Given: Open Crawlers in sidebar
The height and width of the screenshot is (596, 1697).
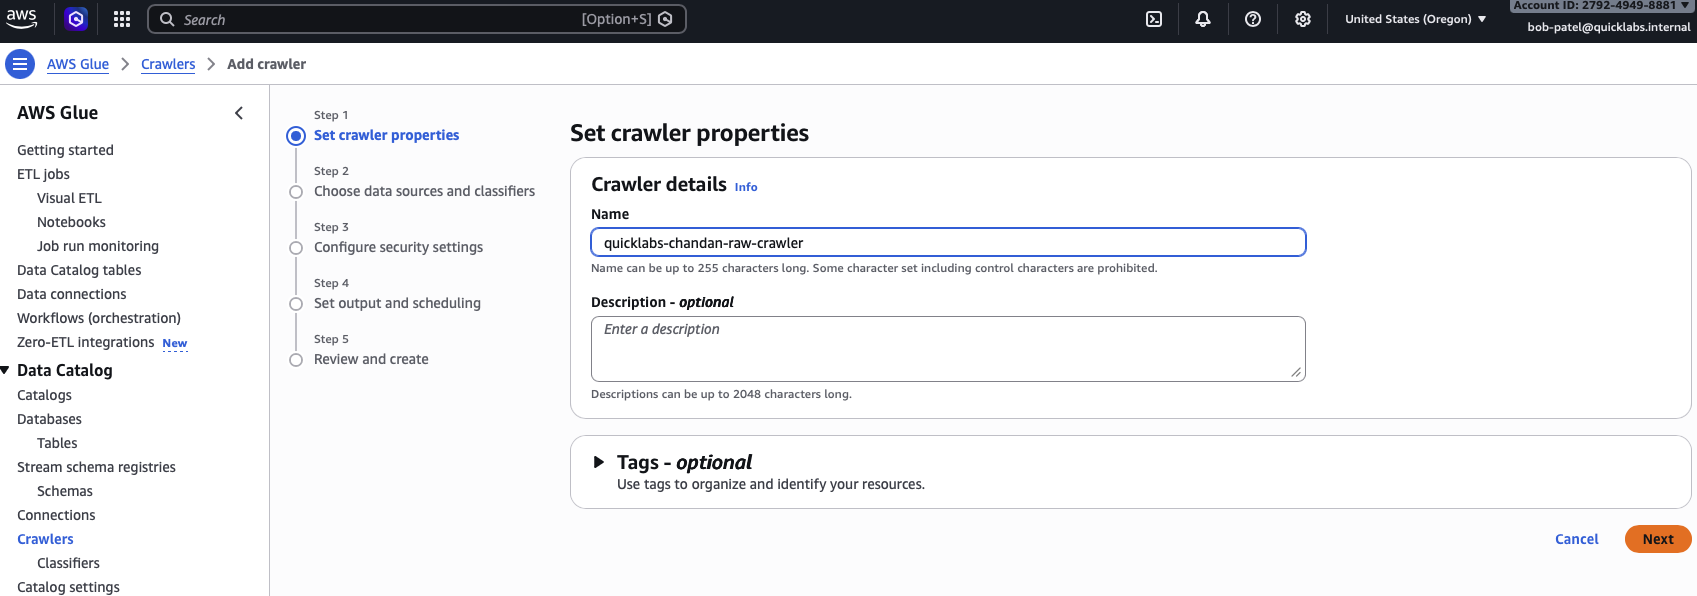Looking at the screenshot, I should click(x=45, y=539).
